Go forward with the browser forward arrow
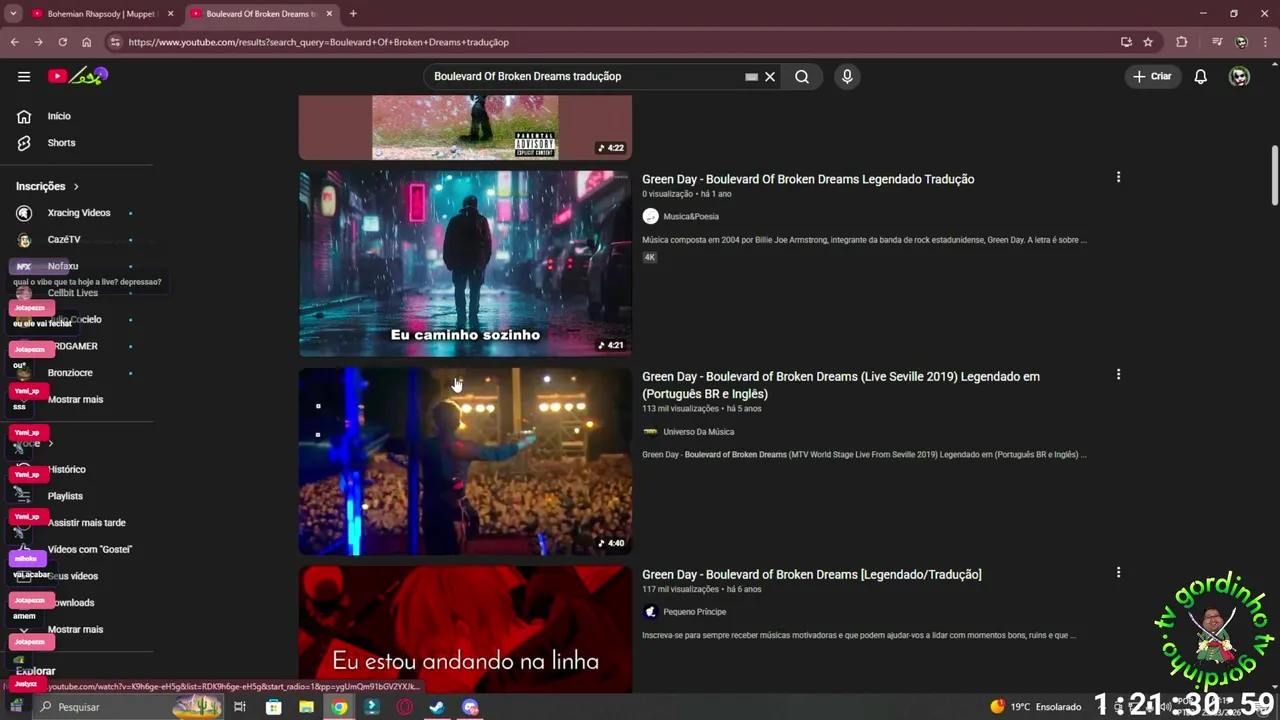Screen dimensions: 1280x720 pos(38,42)
